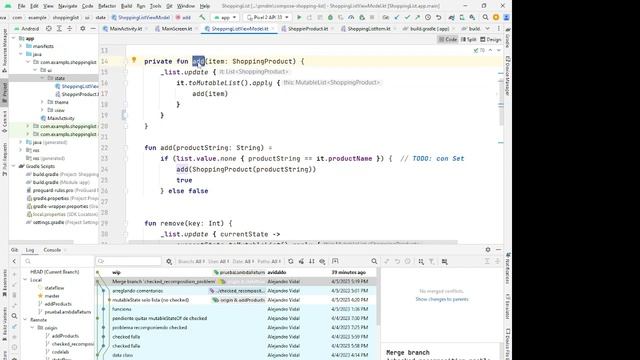Screen dimensions: 640x360
Task: Open the Build menu
Action: tap(127, 6)
